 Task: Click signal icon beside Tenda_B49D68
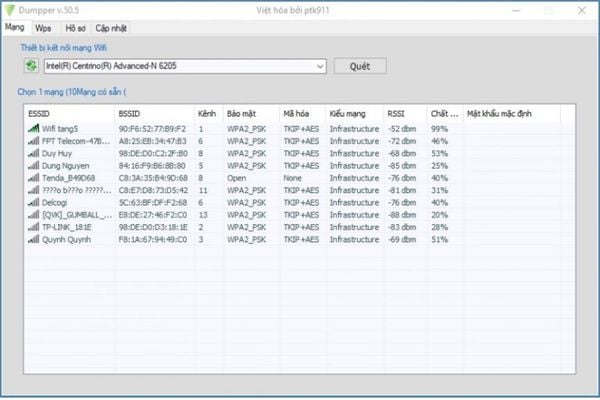(x=34, y=177)
